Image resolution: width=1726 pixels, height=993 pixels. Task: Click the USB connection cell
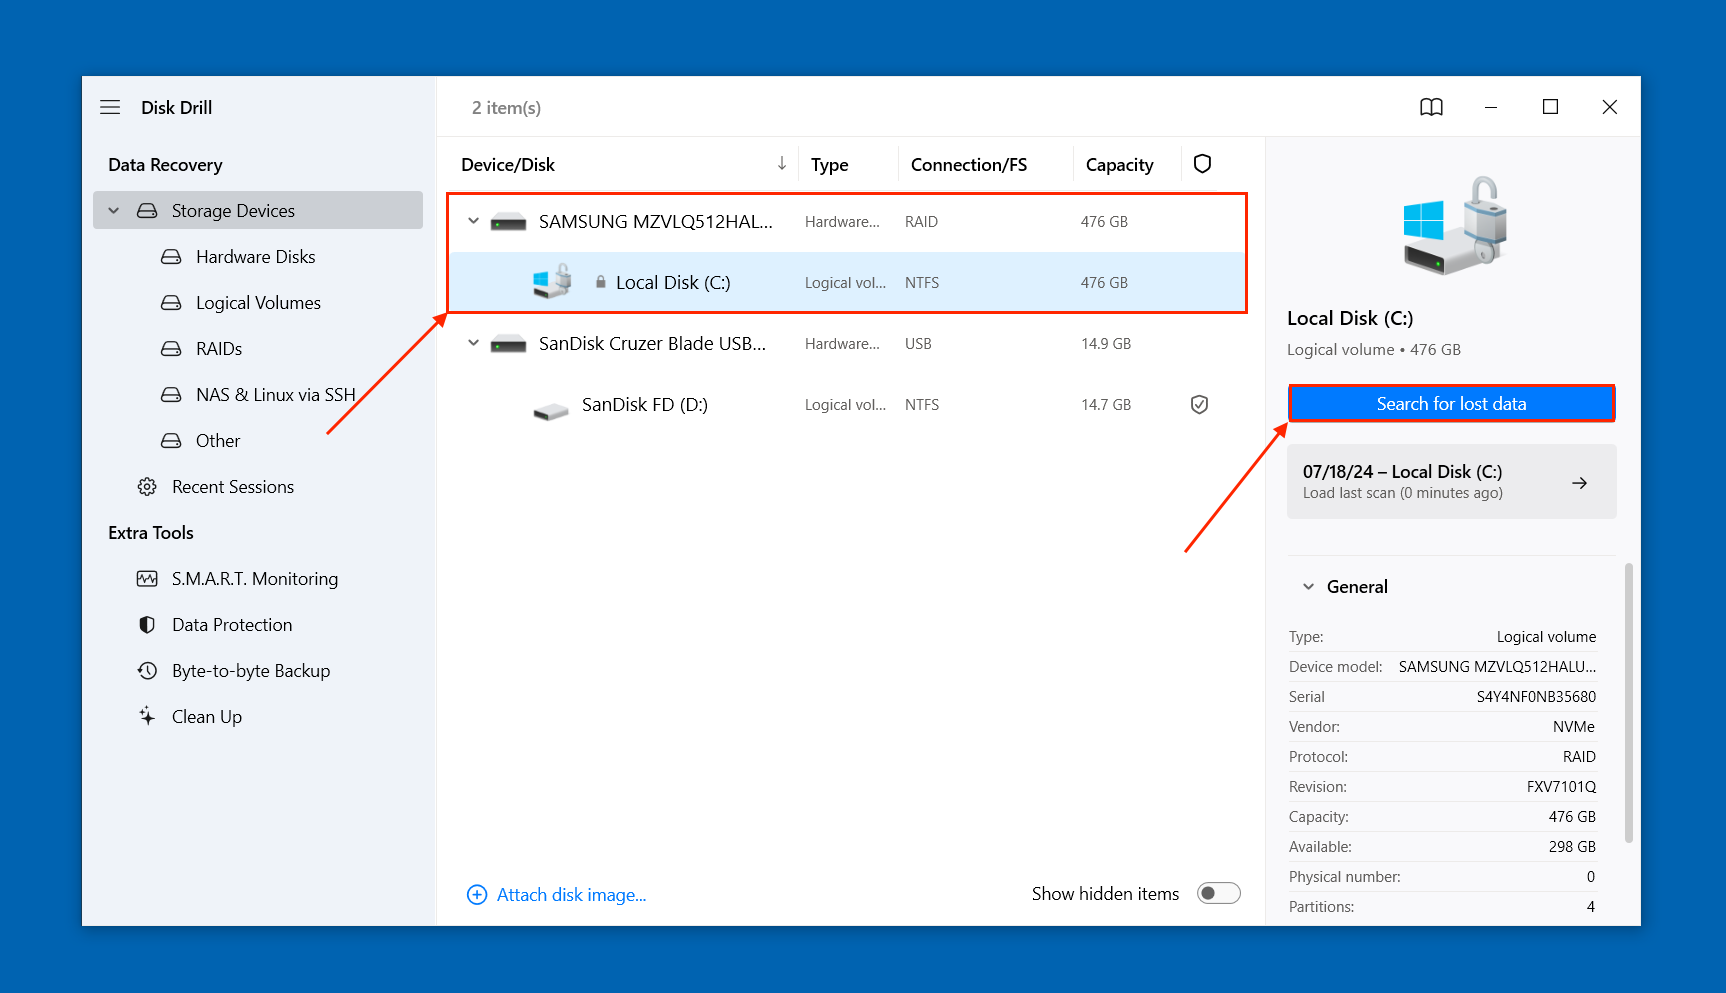pyautogui.click(x=918, y=344)
